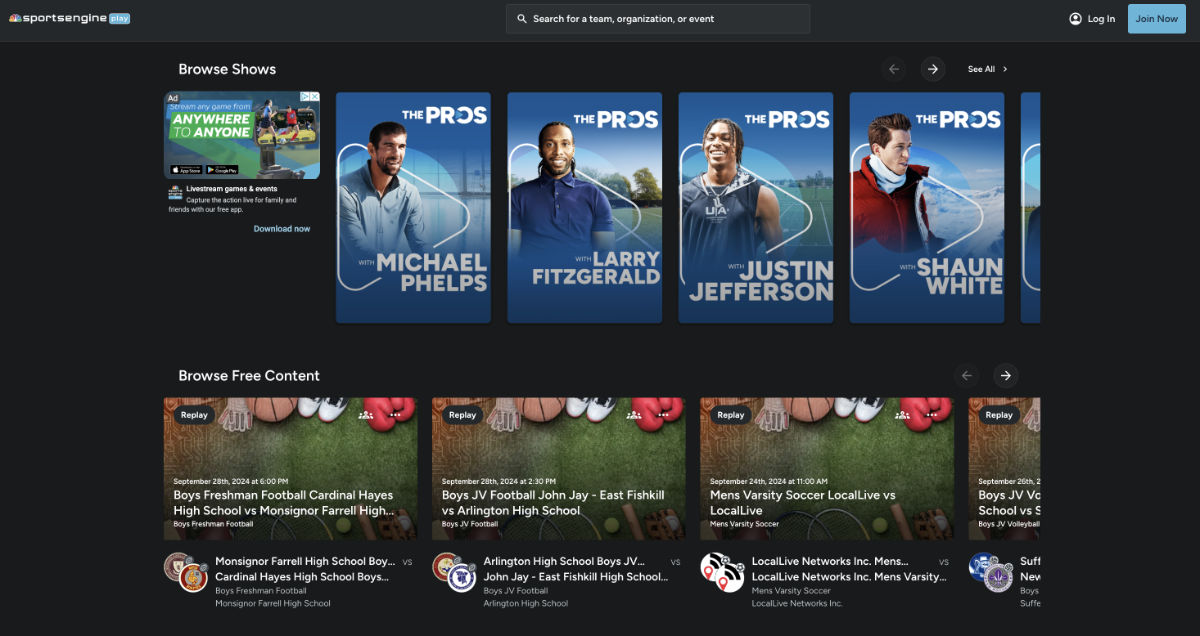The height and width of the screenshot is (636, 1200).
Task: Tap the App Store badge in the ad
Action: (x=186, y=170)
